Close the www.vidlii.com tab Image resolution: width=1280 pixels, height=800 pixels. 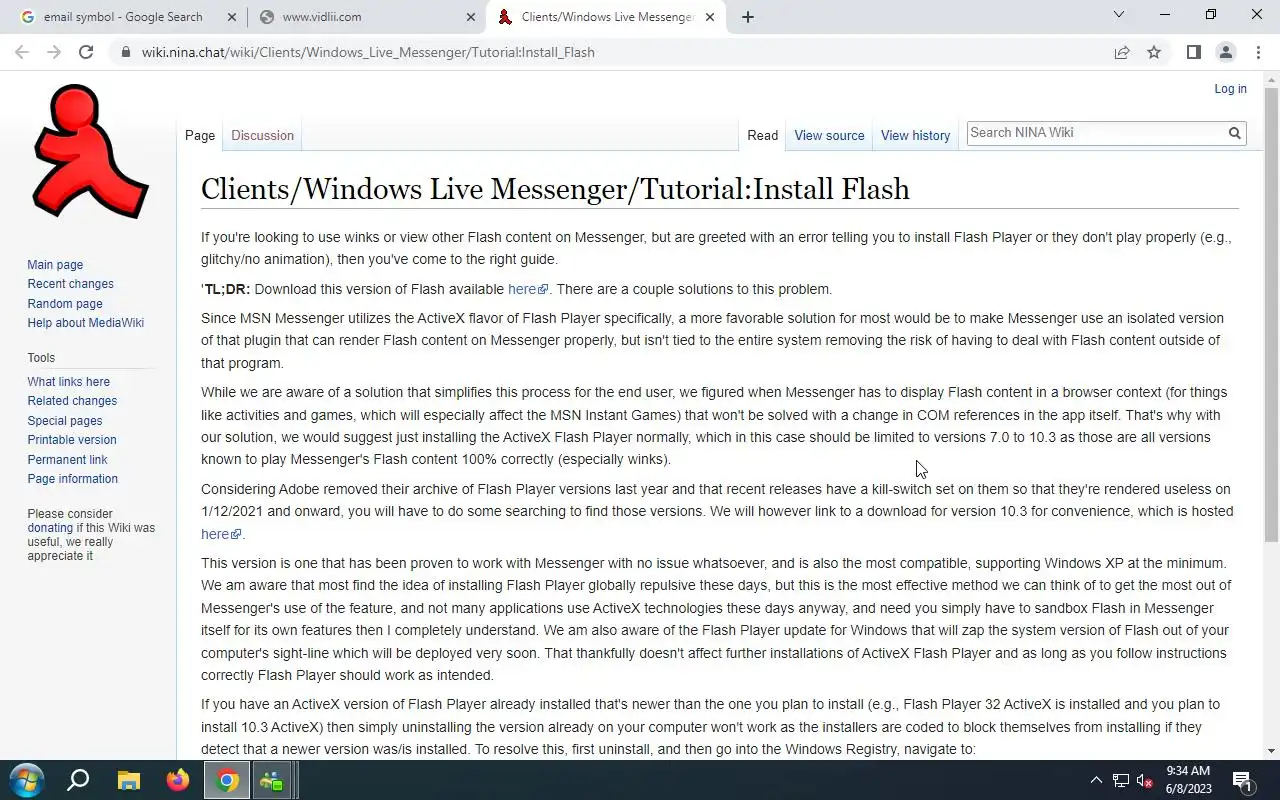tap(471, 17)
